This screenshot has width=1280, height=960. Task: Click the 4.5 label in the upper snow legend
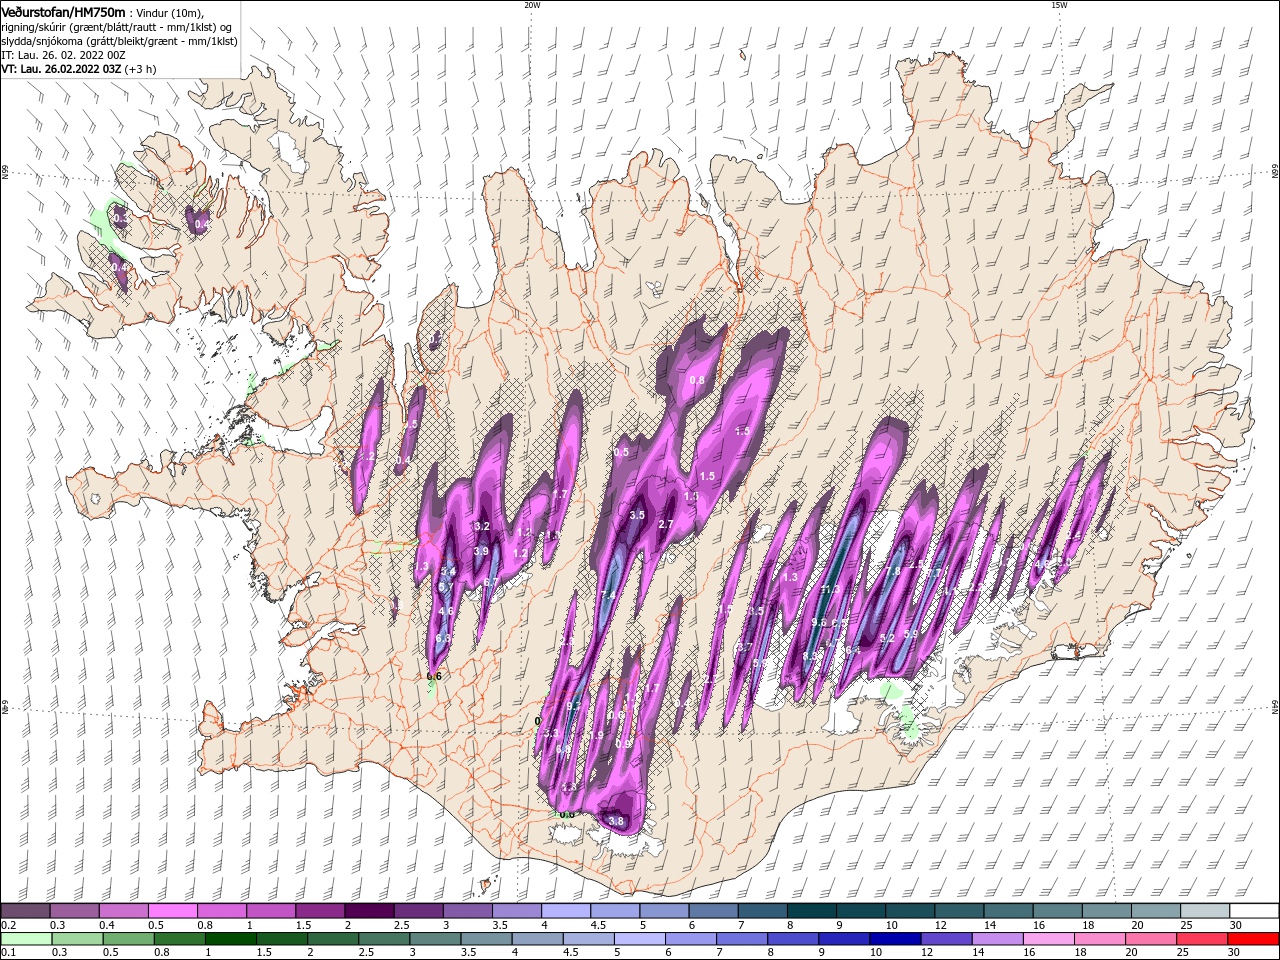point(598,925)
